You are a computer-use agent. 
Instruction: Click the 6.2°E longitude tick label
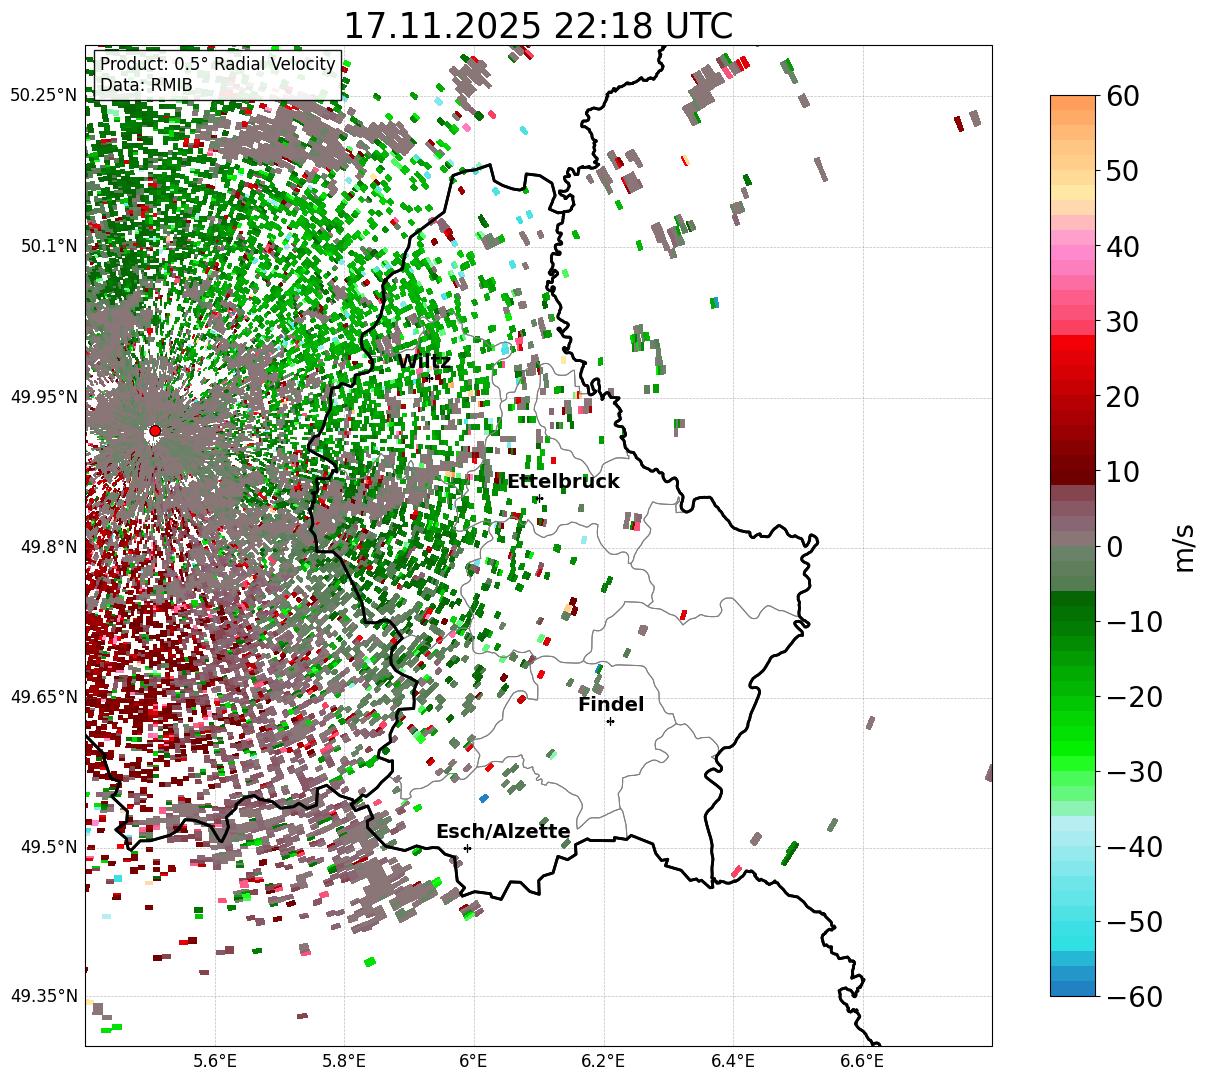point(603,1060)
